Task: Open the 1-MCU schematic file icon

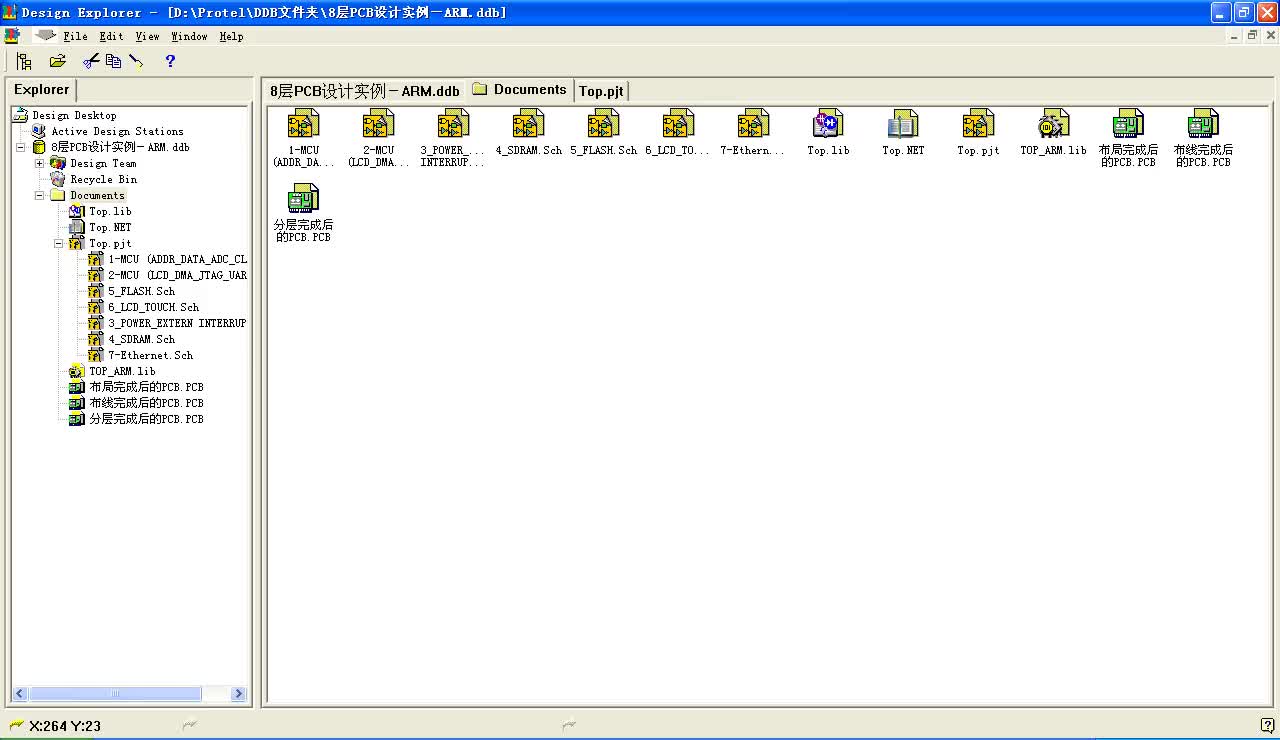Action: (303, 125)
